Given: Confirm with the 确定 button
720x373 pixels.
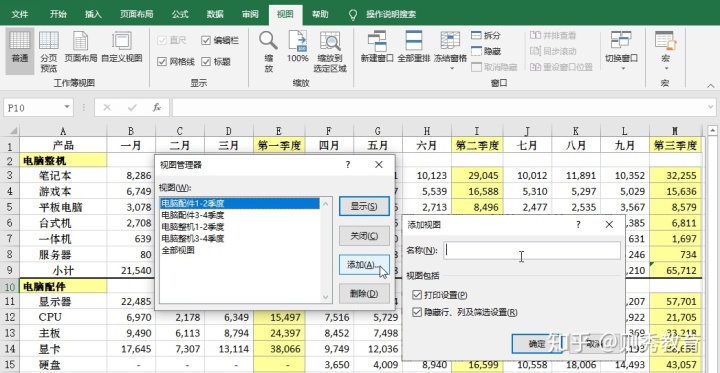Looking at the screenshot, I should [x=537, y=344].
